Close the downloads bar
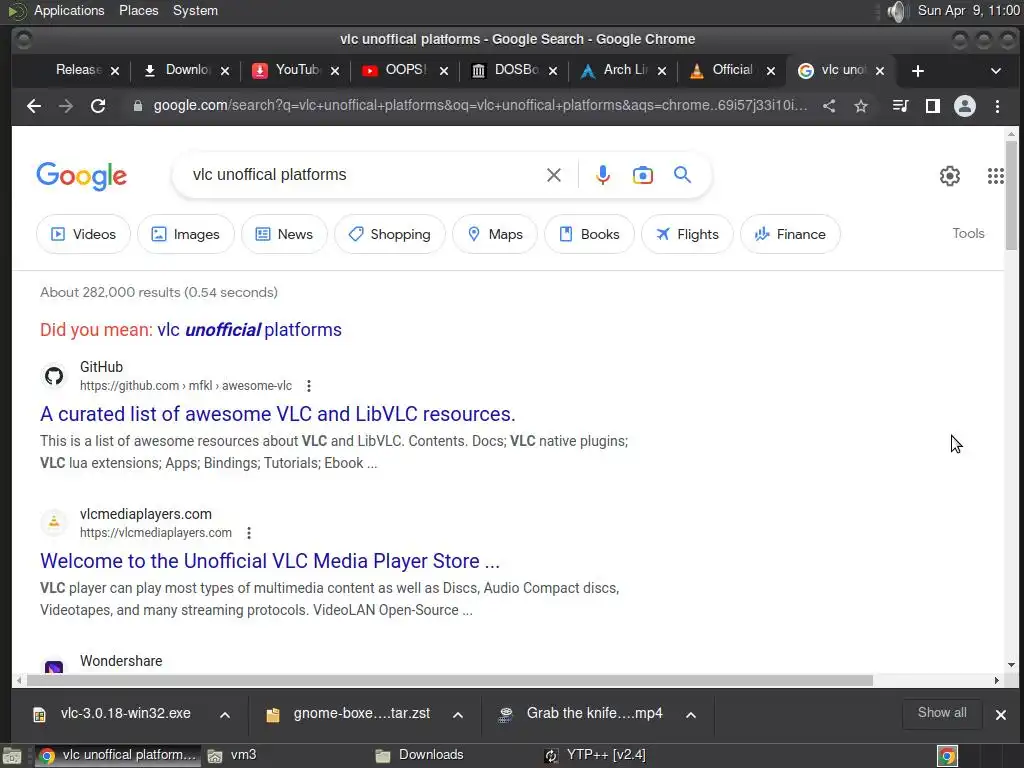 click(1000, 715)
